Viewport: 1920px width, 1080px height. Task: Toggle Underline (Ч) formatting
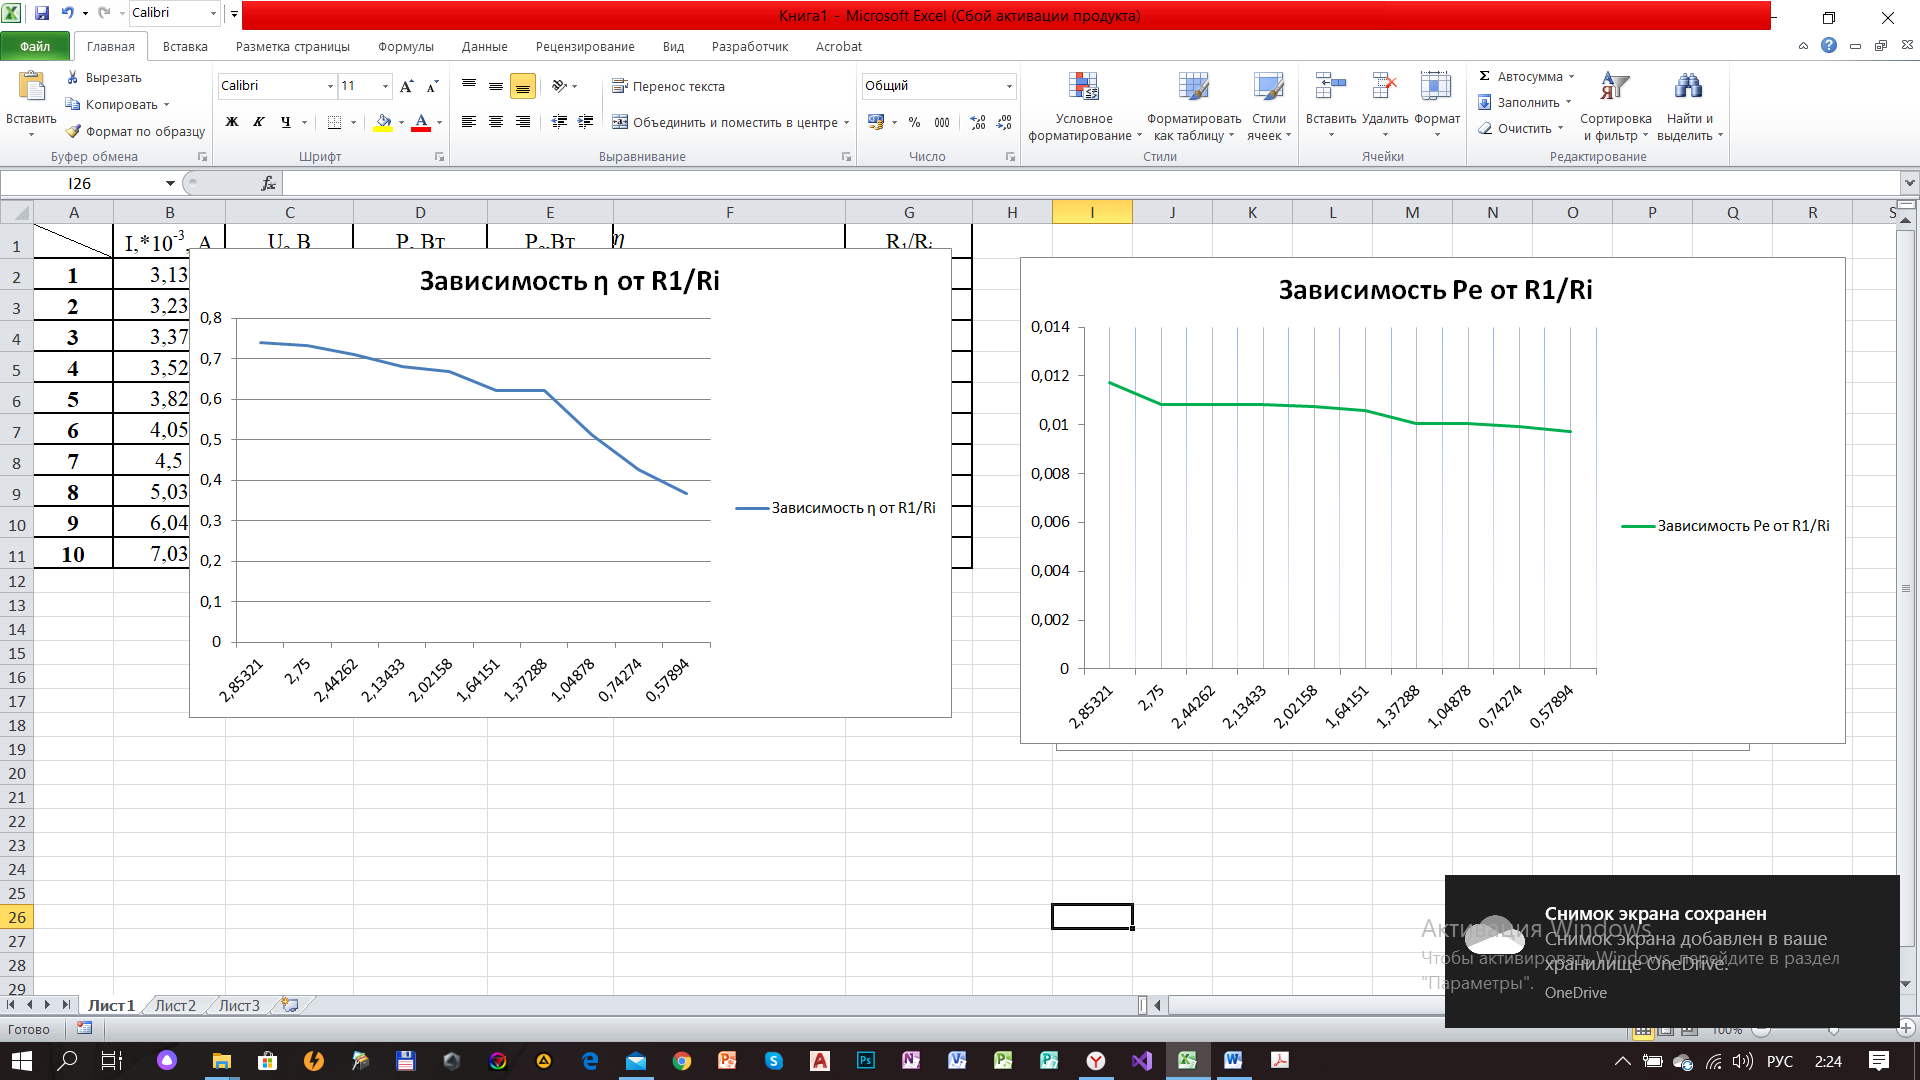pos(286,122)
